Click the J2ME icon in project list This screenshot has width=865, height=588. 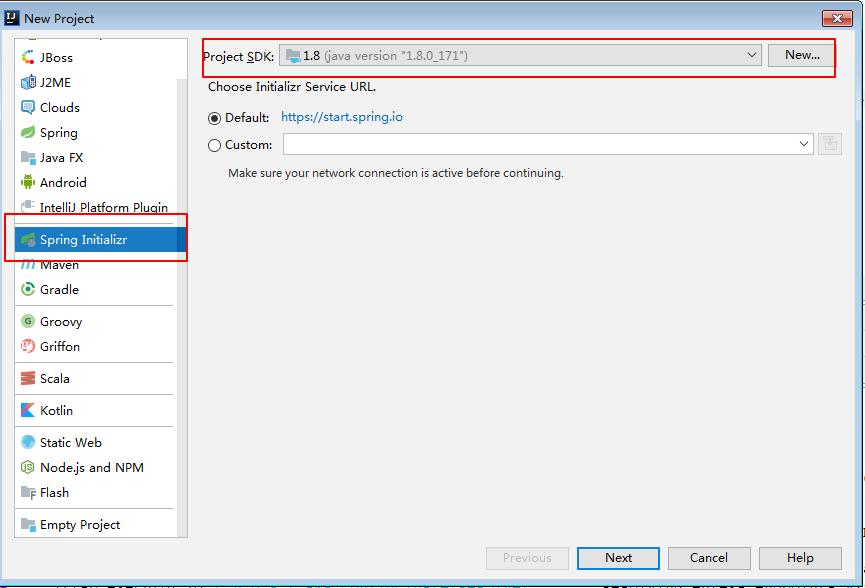pyautogui.click(x=28, y=82)
